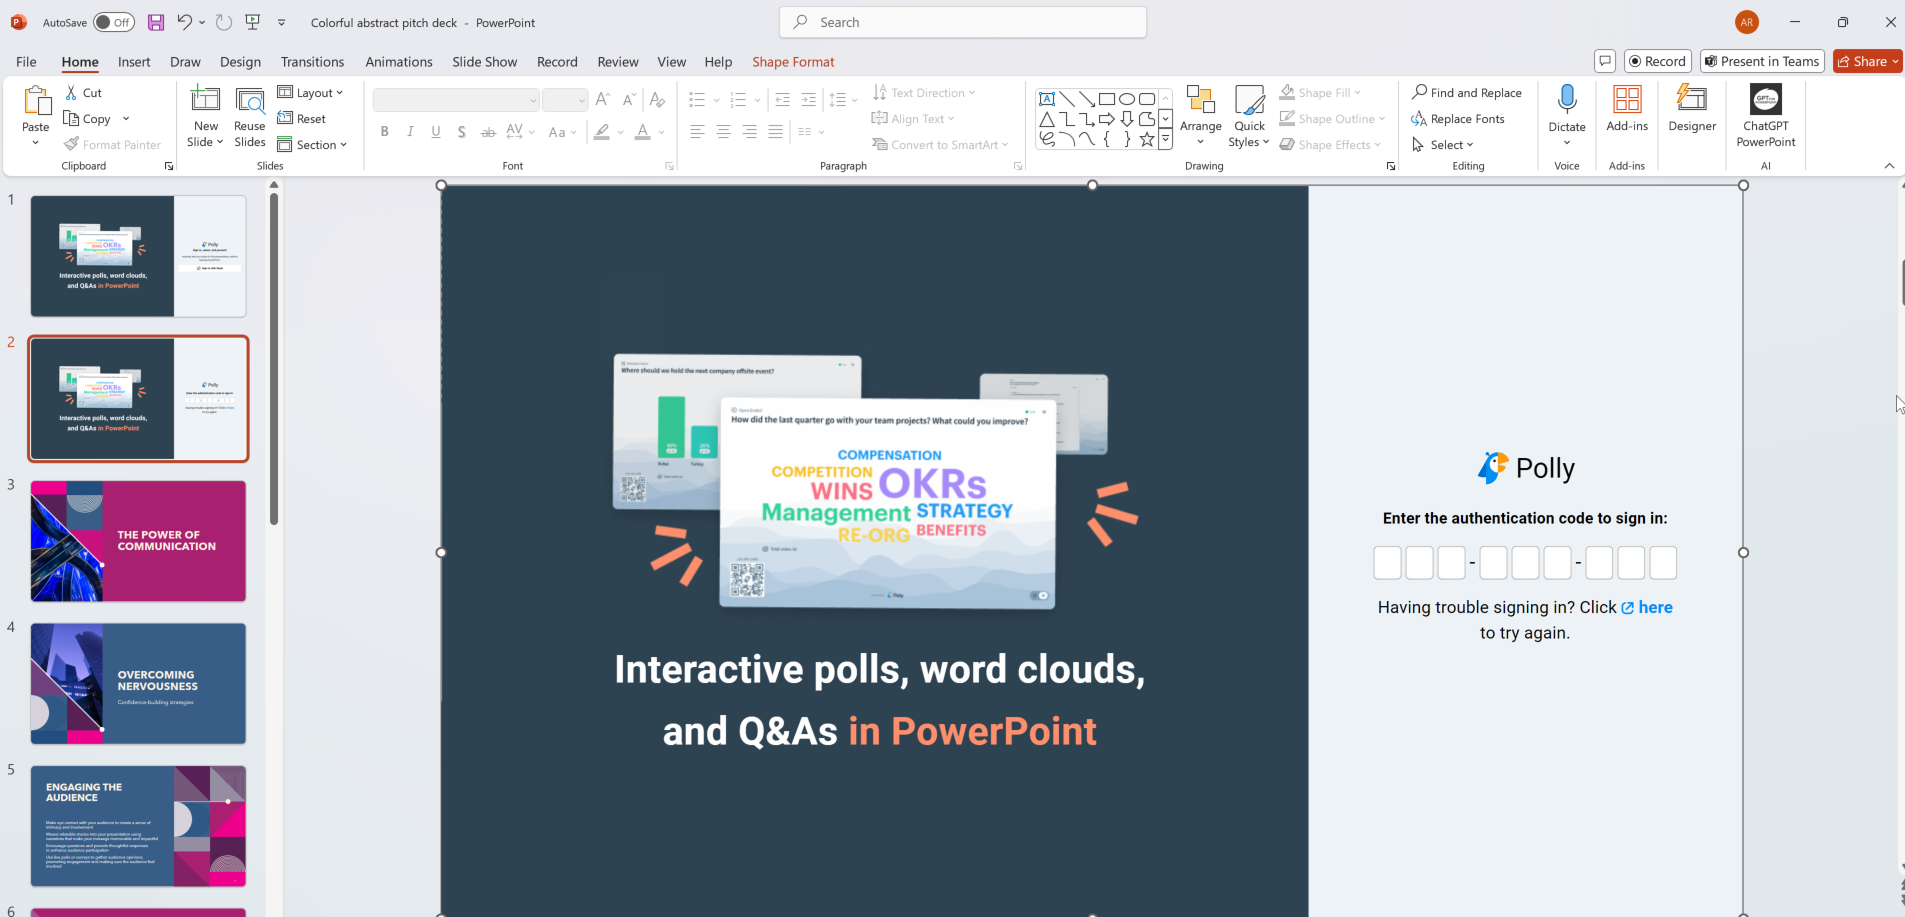Screen dimensions: 1905x917
Task: Launch the ChatGPT PowerPoint add-in
Action: [x=1765, y=110]
